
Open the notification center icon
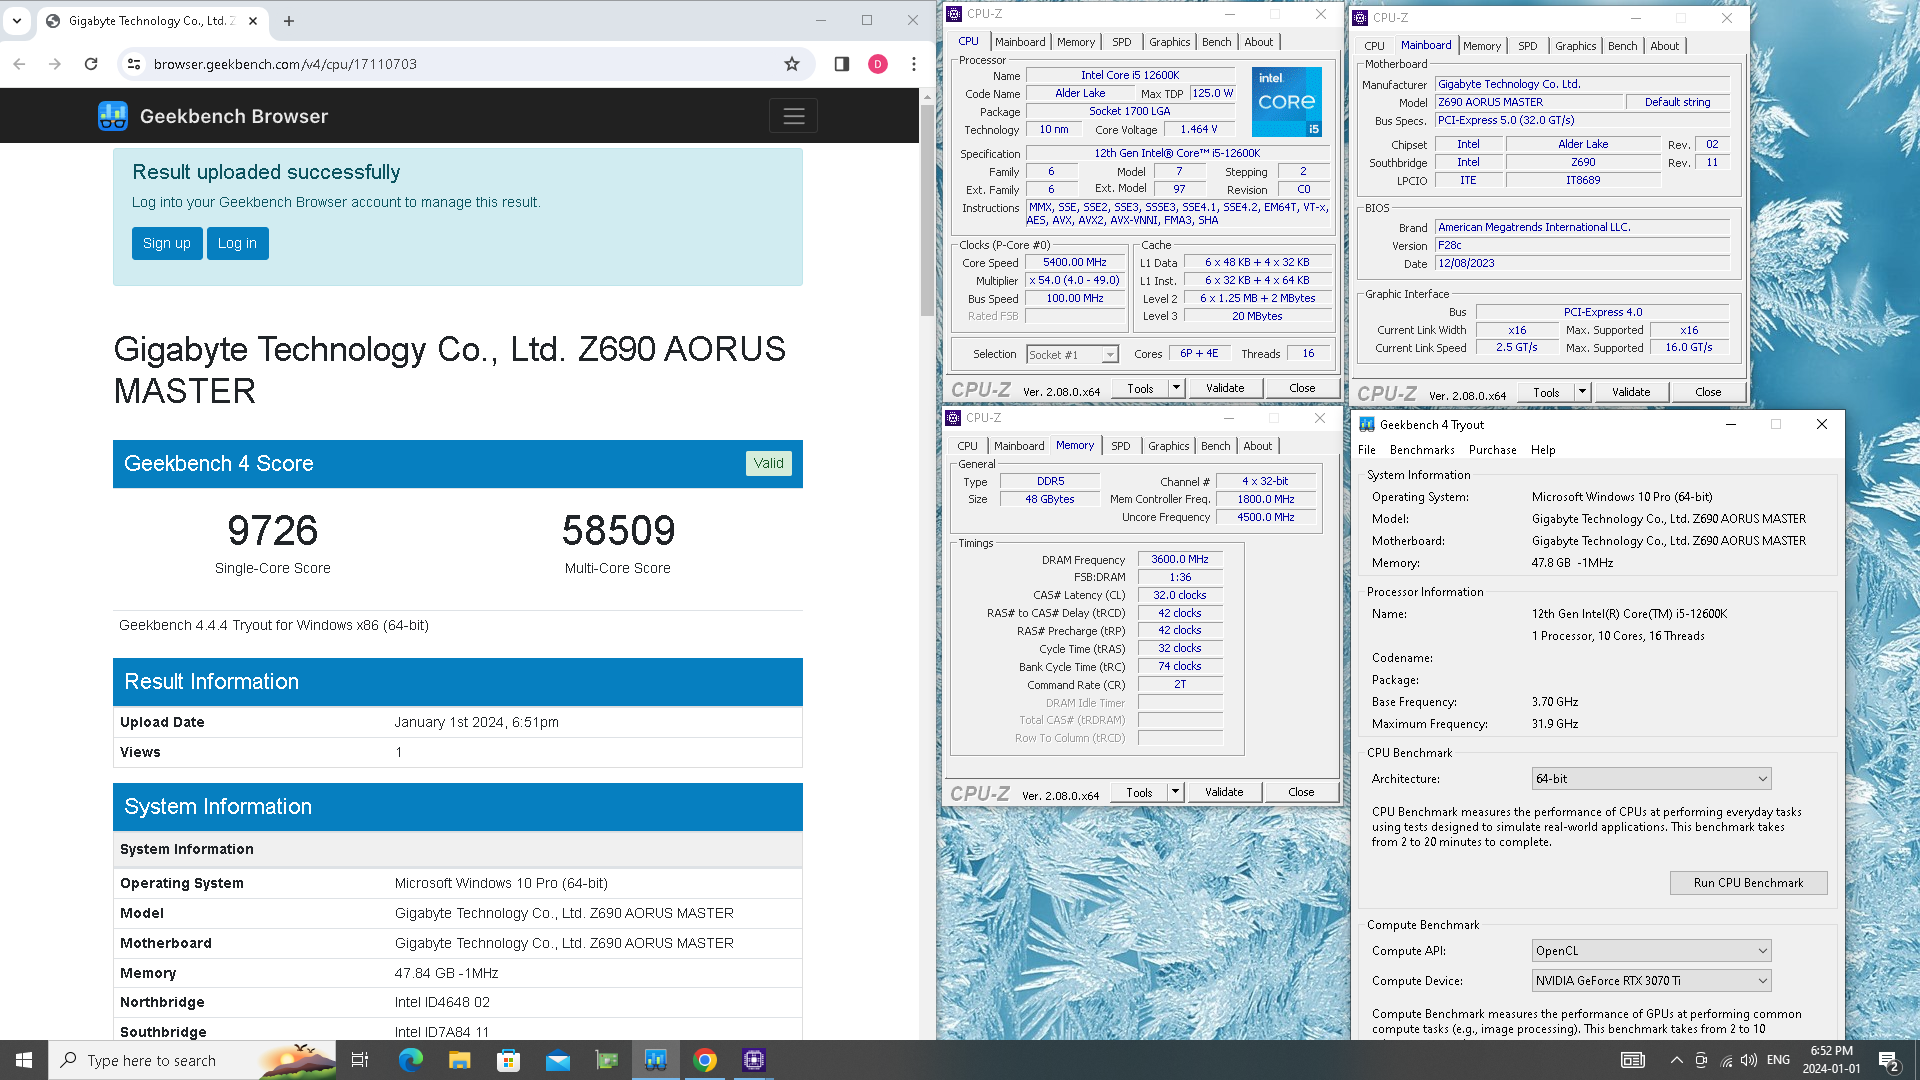click(1889, 1060)
